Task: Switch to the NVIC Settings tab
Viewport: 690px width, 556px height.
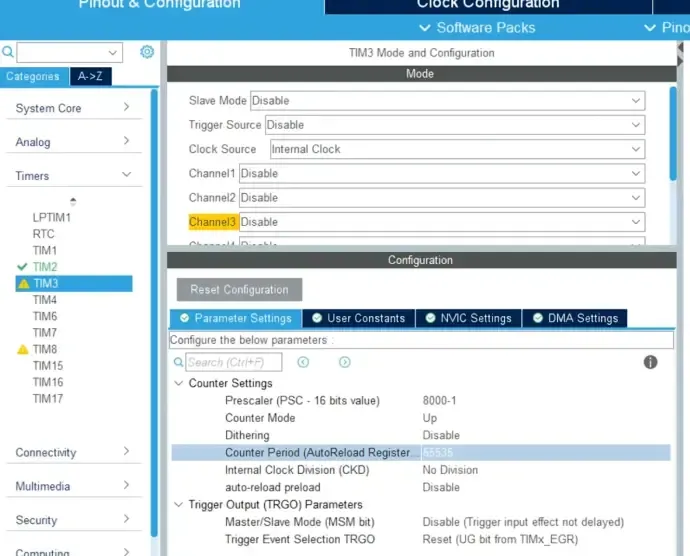Action: 468,318
